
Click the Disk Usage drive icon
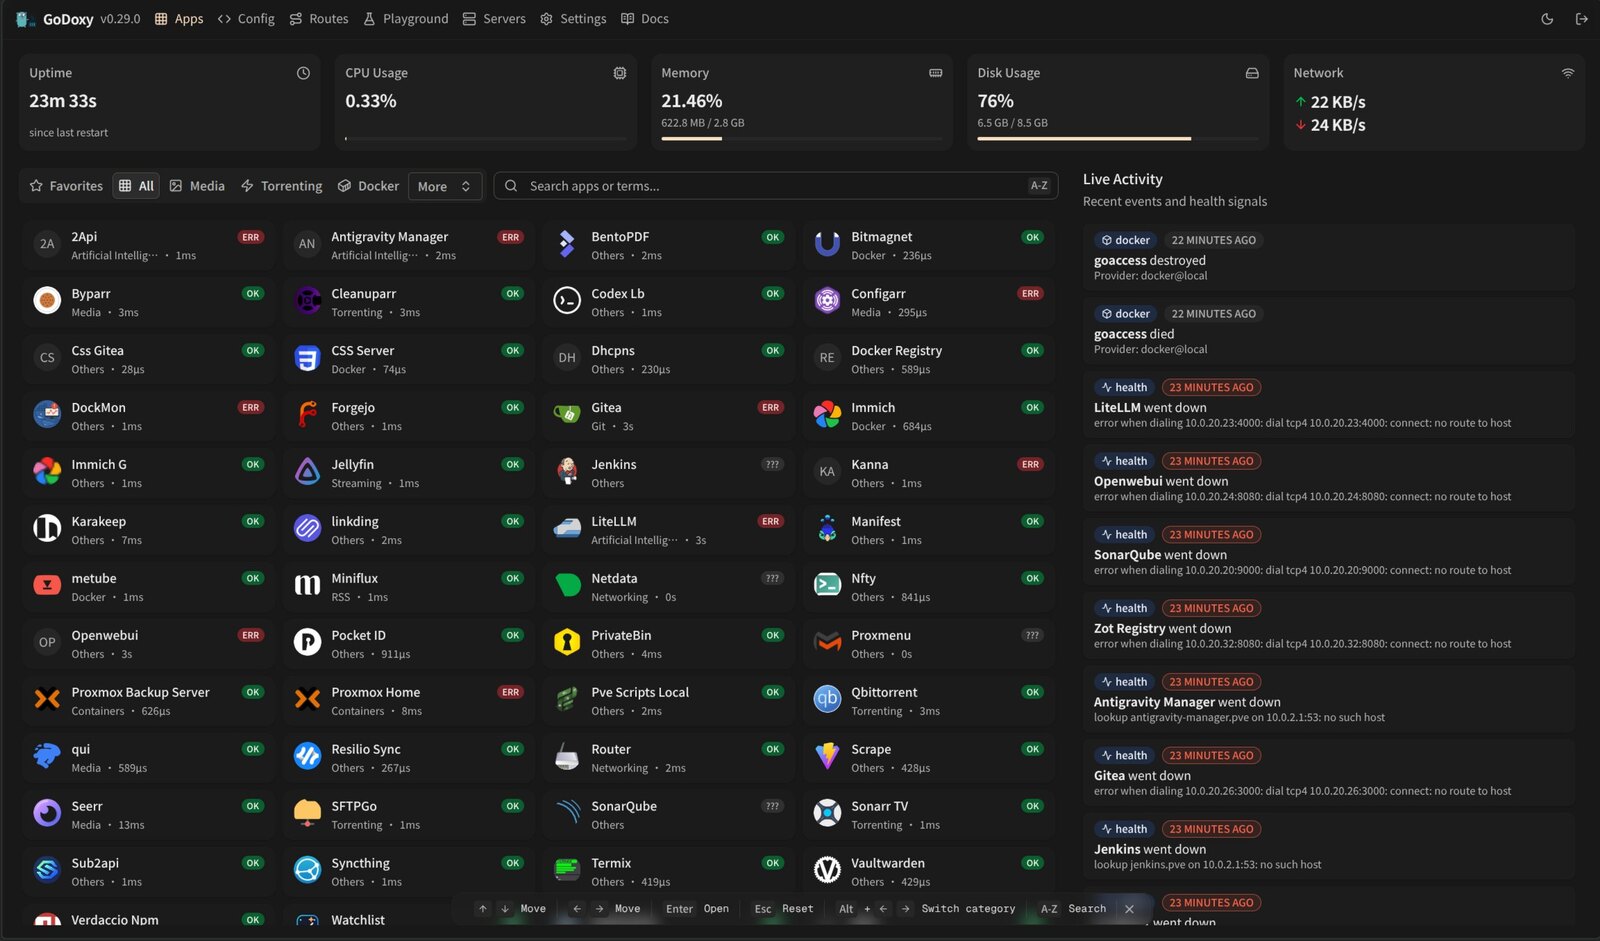1252,73
